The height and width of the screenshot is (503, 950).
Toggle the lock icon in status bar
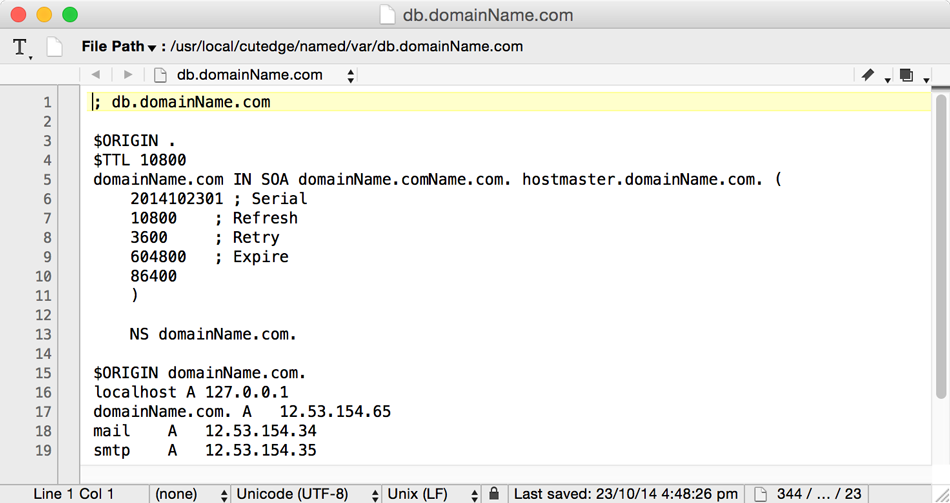(x=494, y=494)
